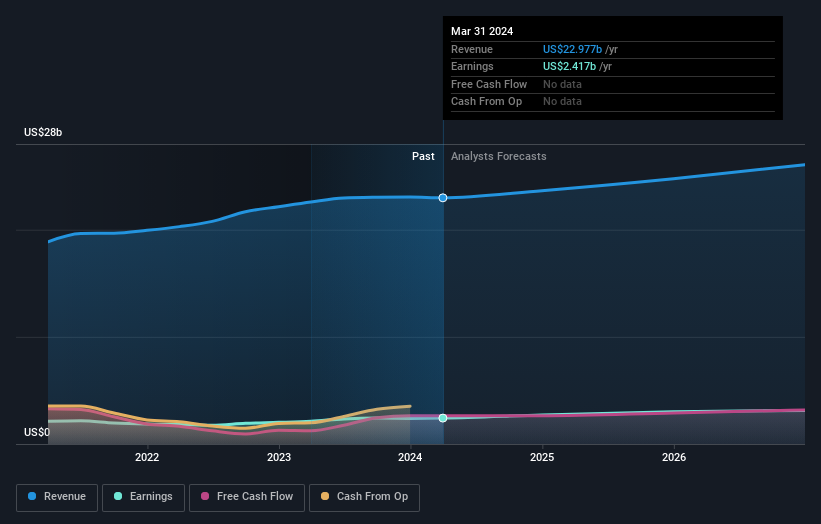Click the tooltip Cash From Op row label
This screenshot has width=821, height=524.
coord(486,102)
